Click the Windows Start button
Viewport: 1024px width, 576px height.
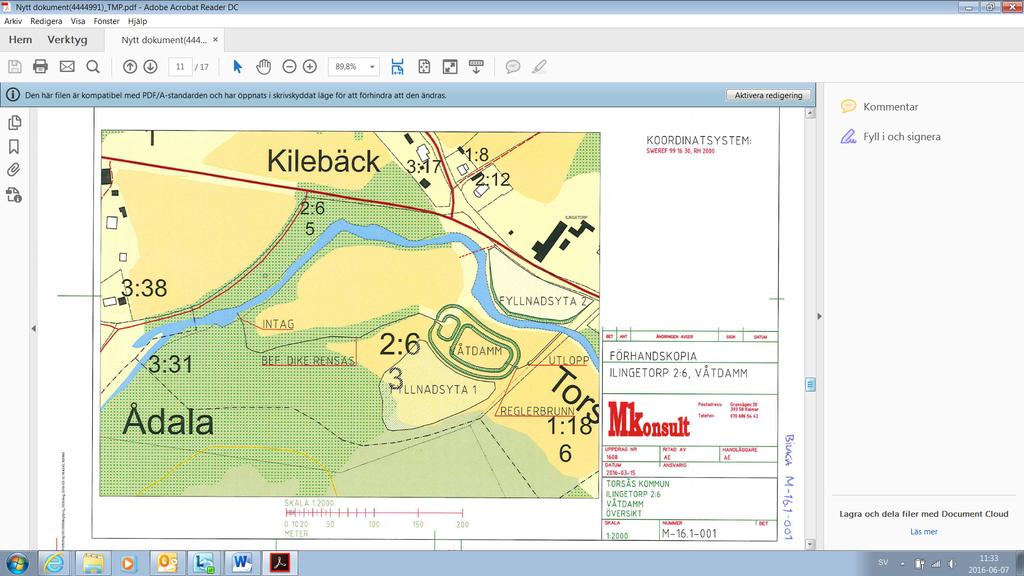point(16,563)
